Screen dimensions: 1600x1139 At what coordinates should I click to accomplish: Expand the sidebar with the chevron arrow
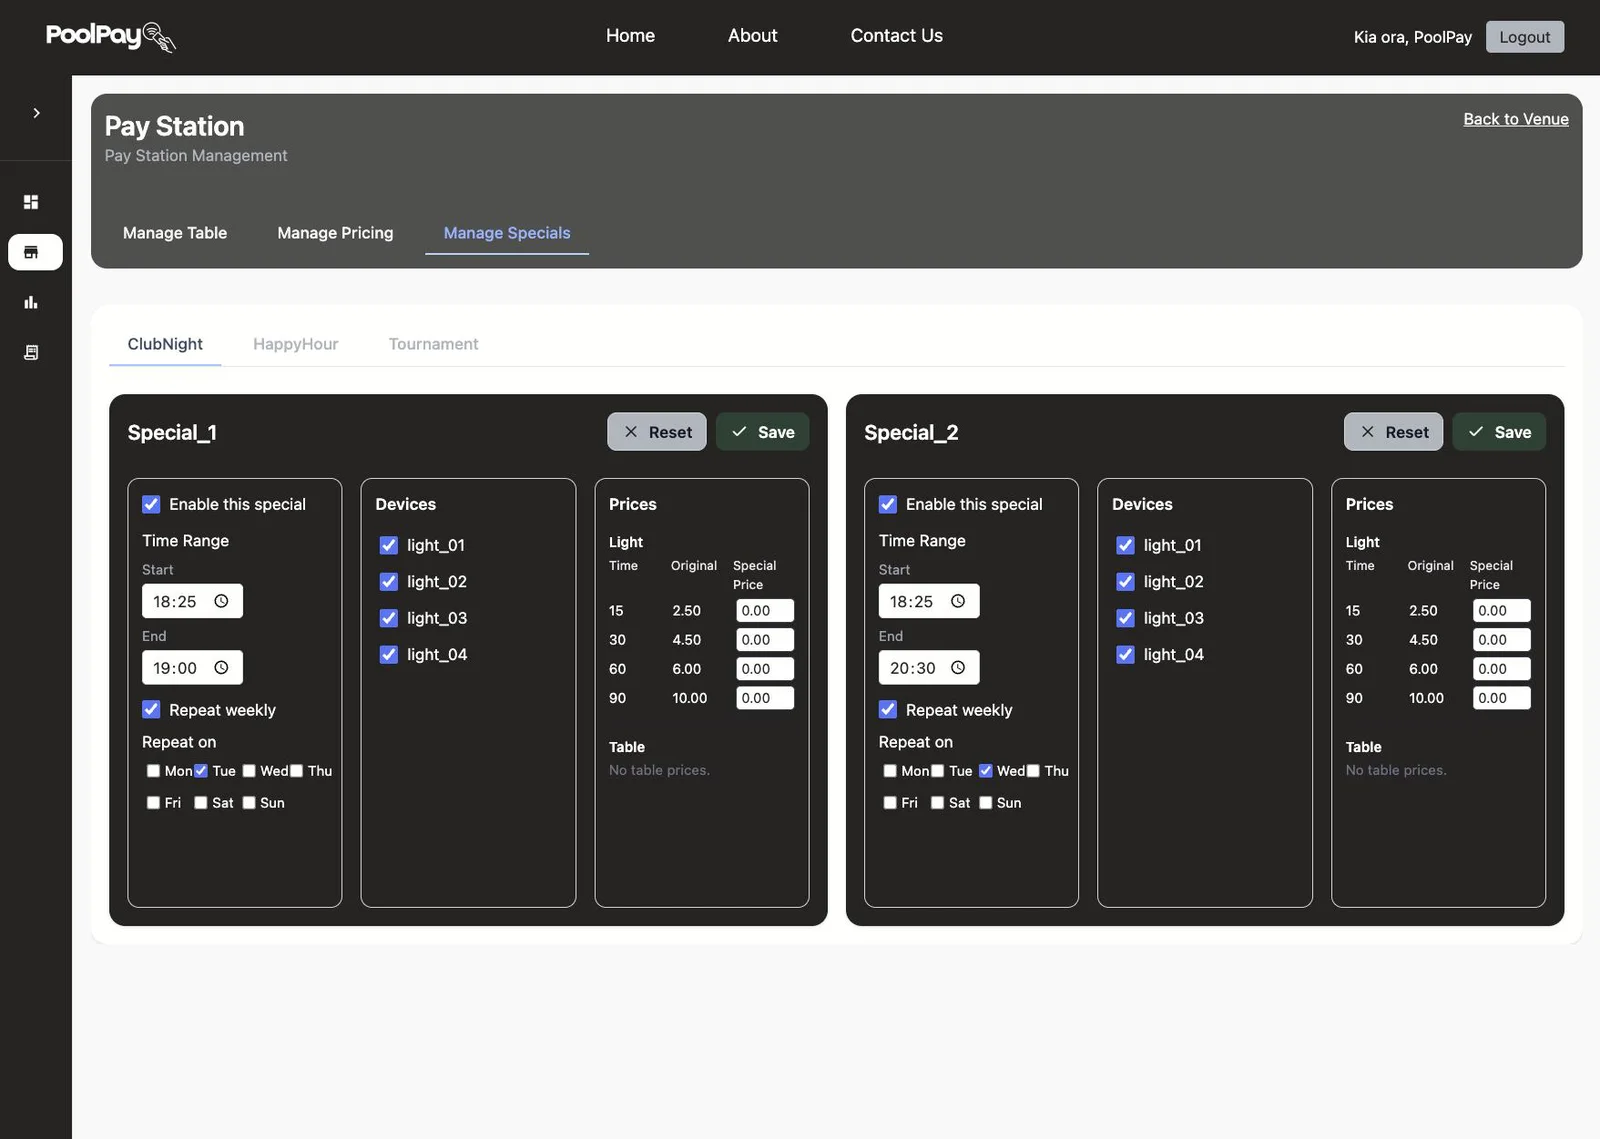(x=36, y=113)
